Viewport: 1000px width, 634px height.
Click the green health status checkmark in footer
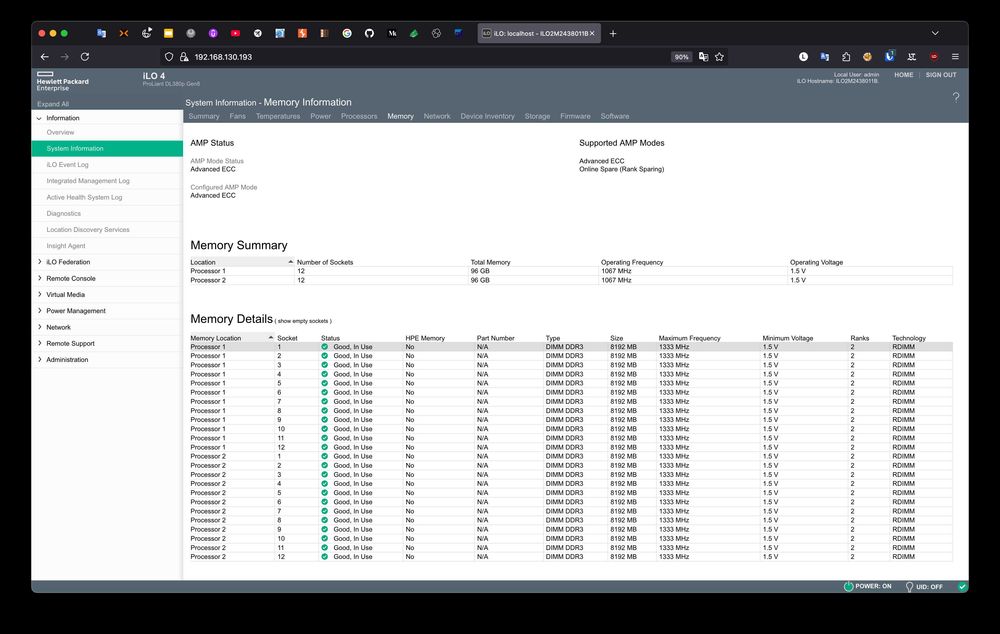[x=962, y=587]
